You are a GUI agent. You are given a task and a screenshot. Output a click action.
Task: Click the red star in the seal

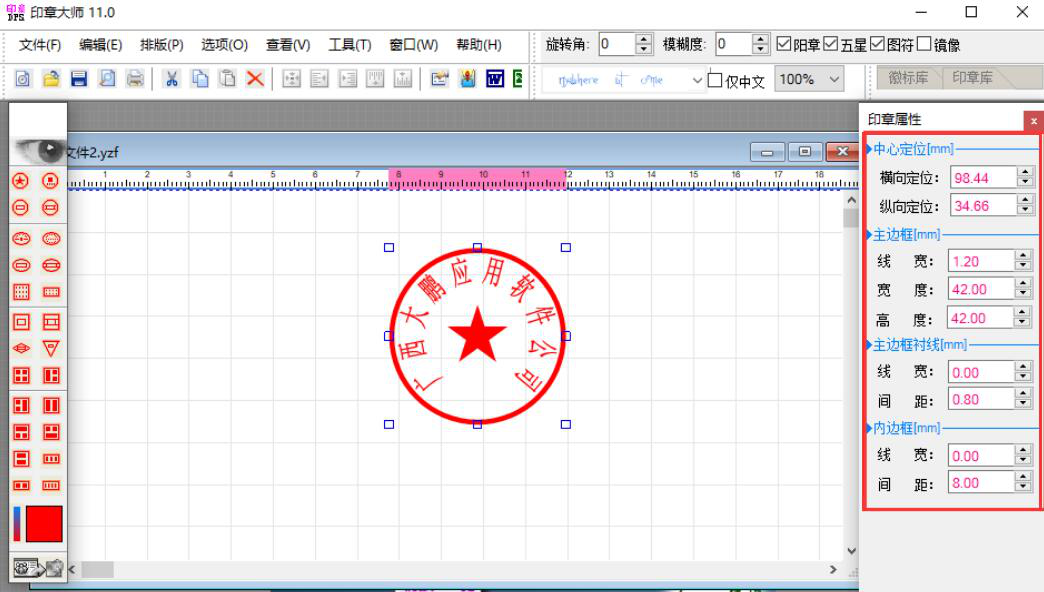477,334
